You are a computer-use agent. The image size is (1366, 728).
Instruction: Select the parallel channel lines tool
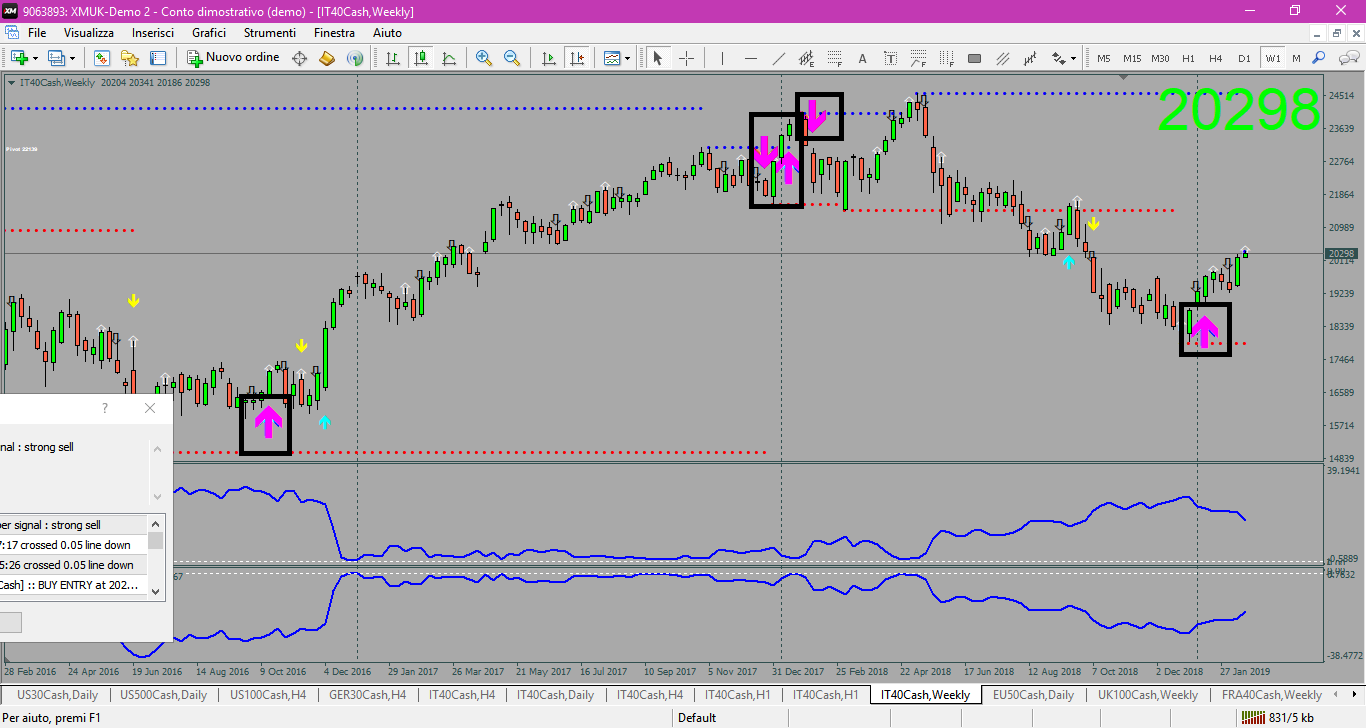tap(1002, 58)
